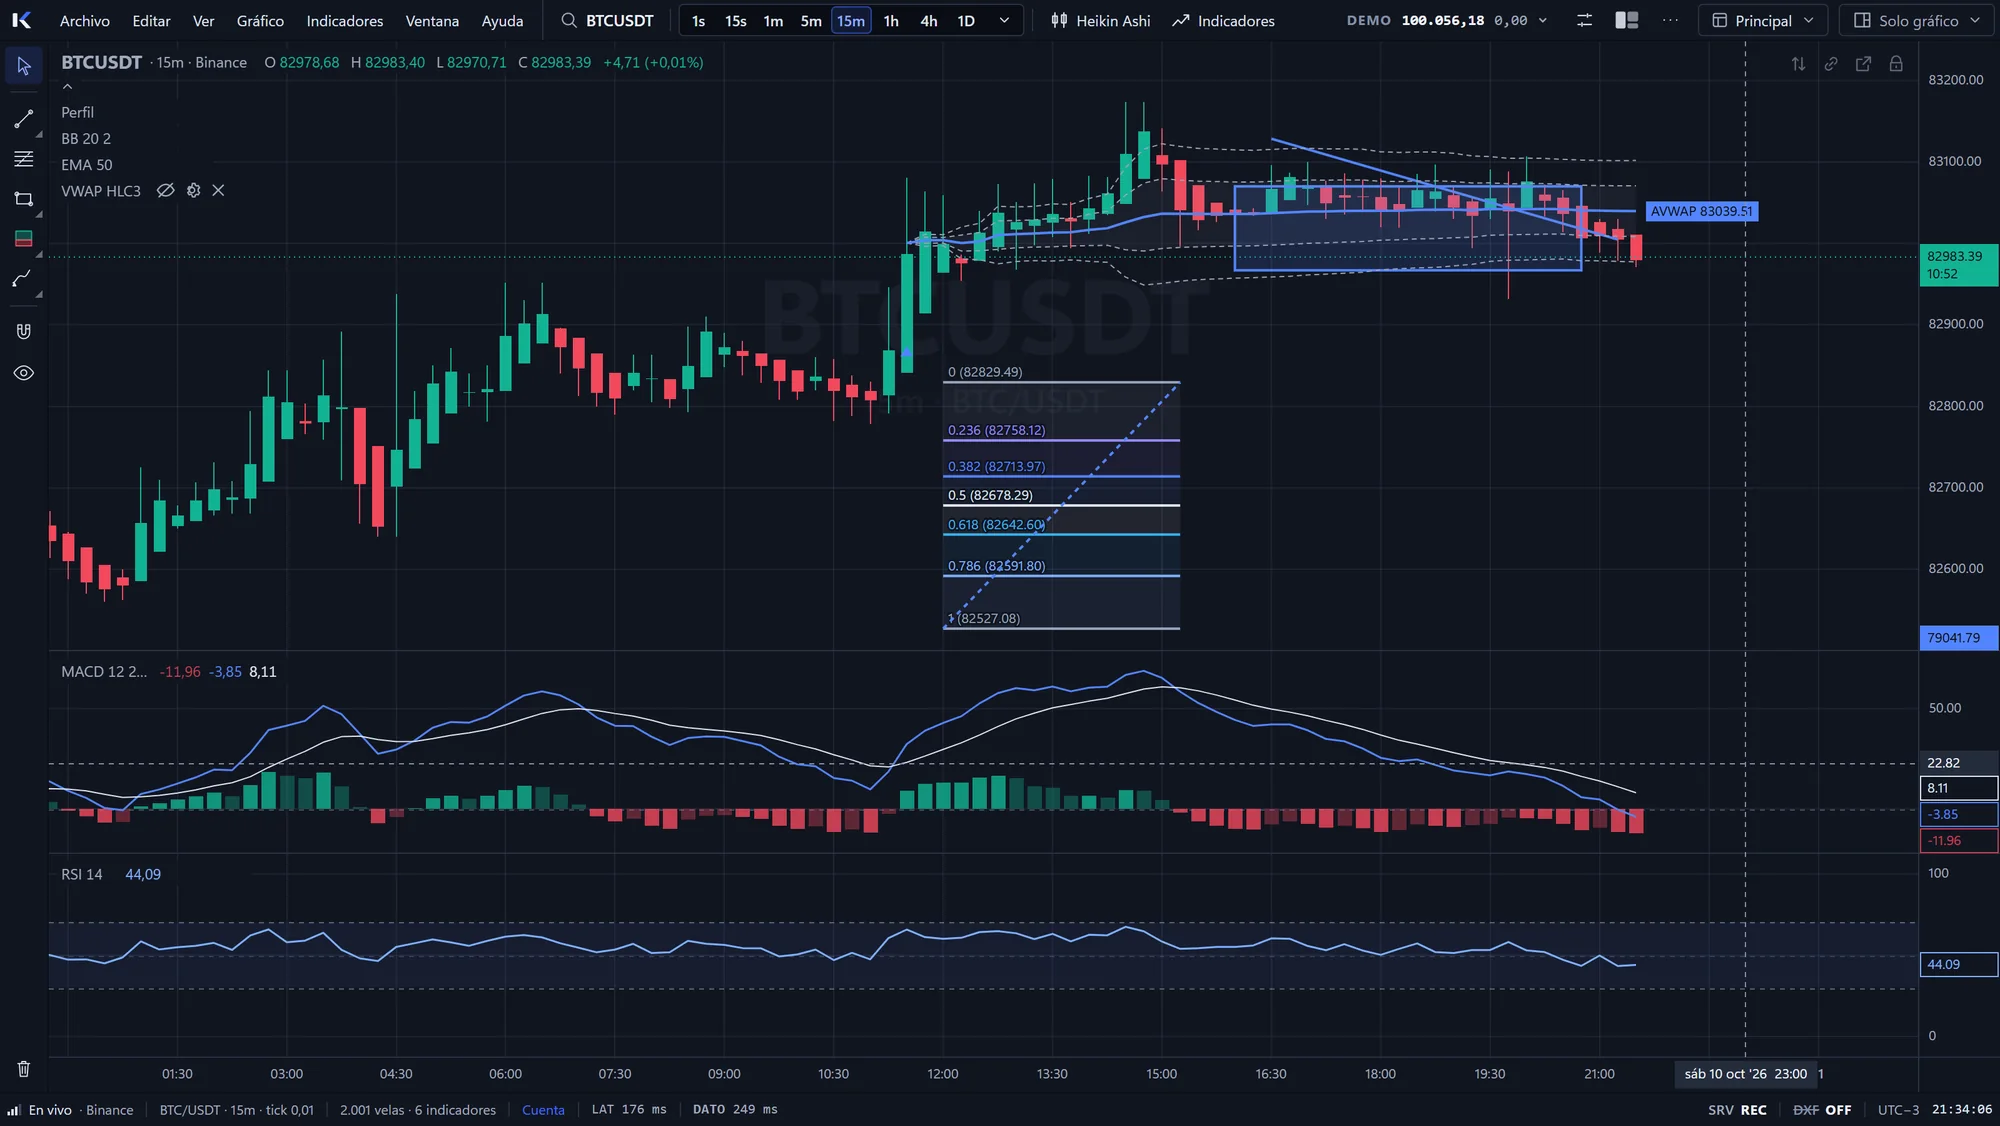Click the trash delete drawings icon
The height and width of the screenshot is (1126, 2000).
(x=24, y=1069)
